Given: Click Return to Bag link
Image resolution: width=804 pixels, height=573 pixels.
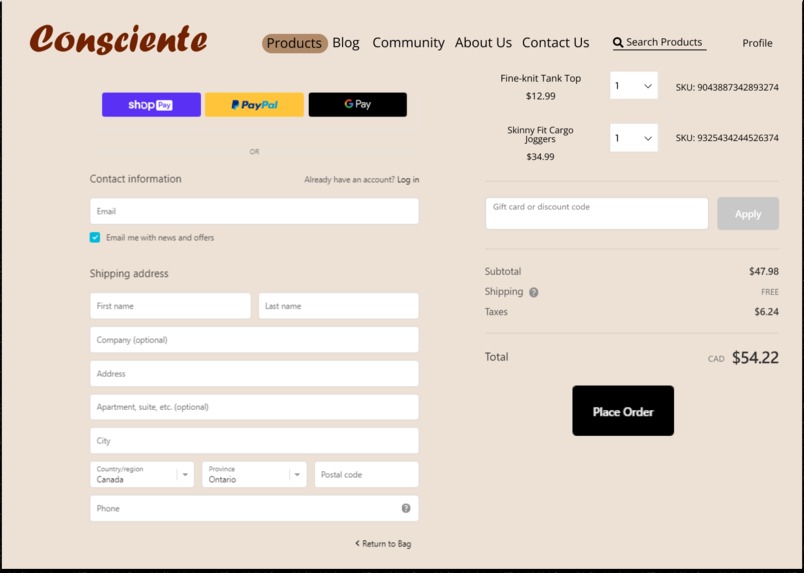Looking at the screenshot, I should 383,544.
